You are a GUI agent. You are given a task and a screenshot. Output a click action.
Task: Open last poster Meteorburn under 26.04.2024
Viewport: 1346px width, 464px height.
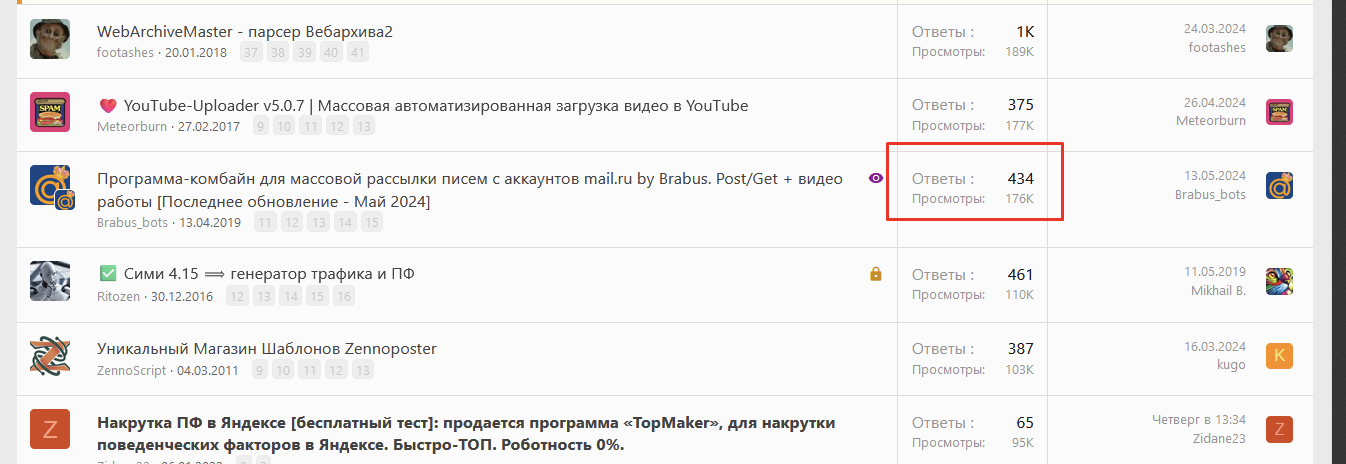click(1211, 121)
